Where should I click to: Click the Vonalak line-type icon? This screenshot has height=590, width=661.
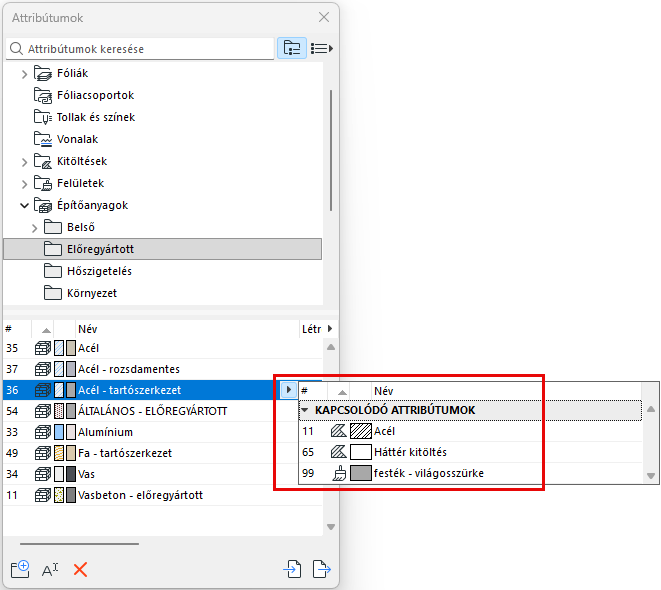click(x=43, y=139)
